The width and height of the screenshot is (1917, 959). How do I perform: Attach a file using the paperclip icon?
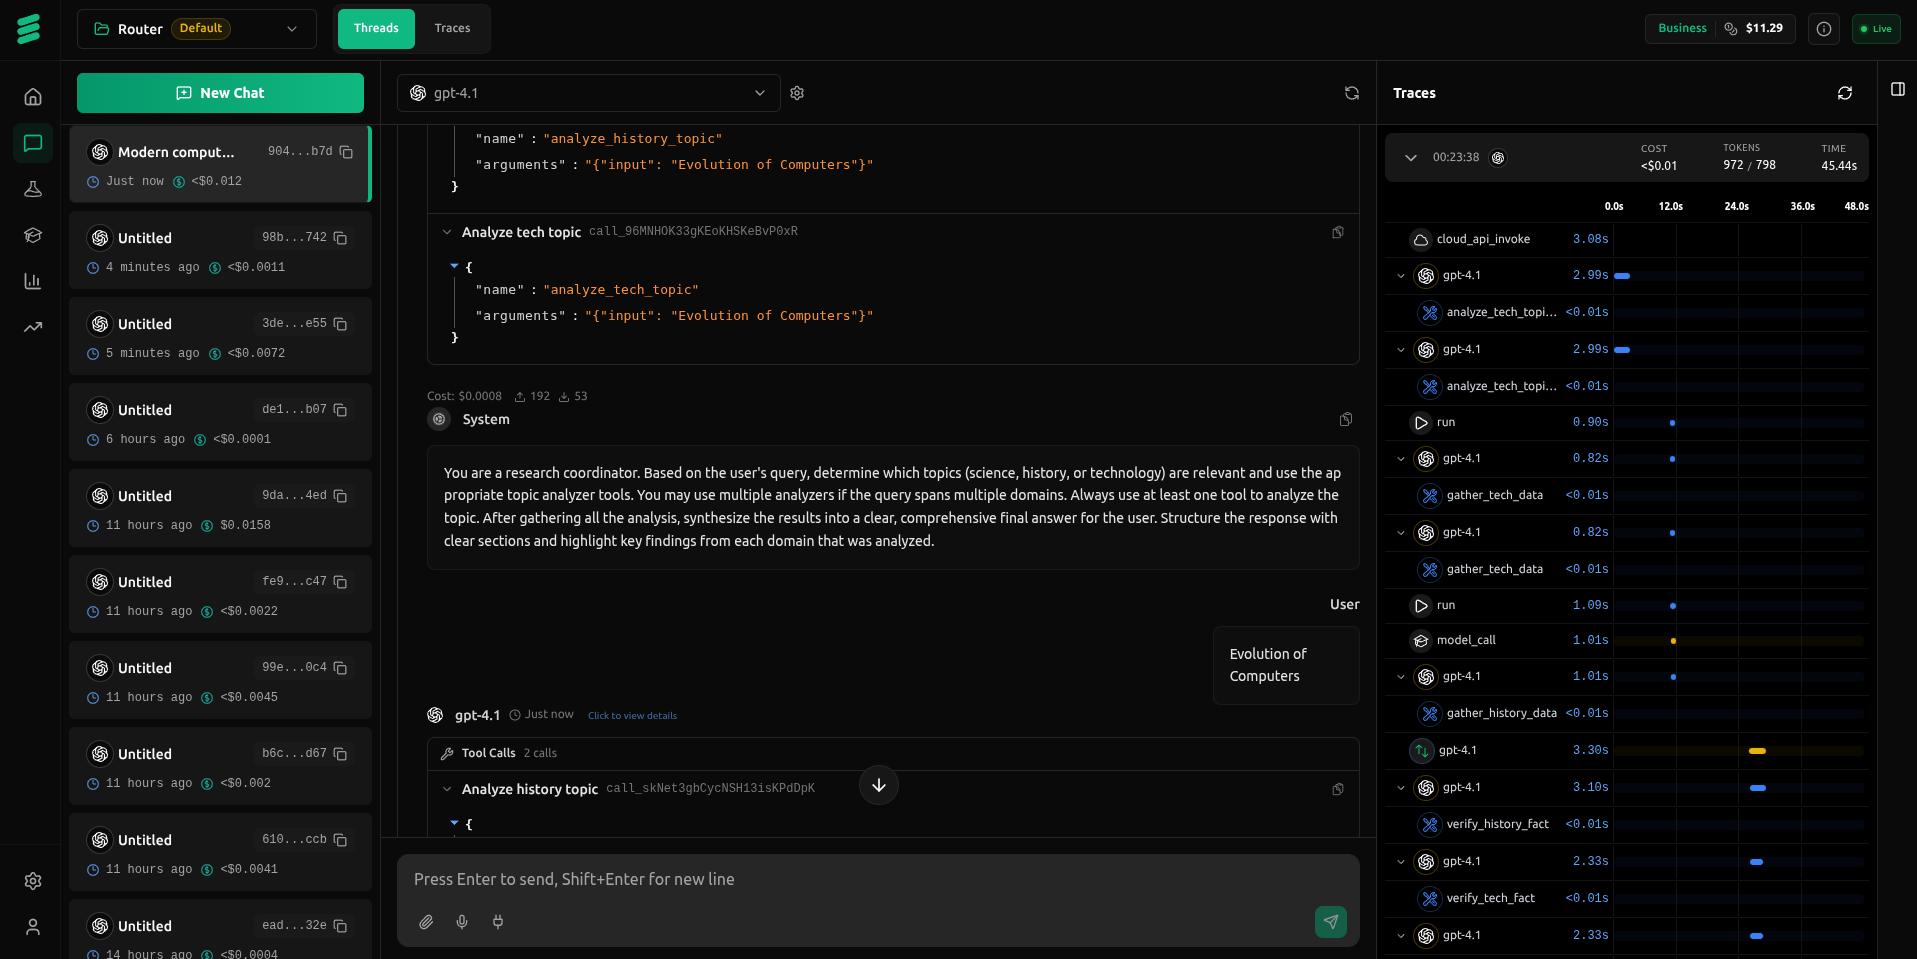[x=426, y=922]
